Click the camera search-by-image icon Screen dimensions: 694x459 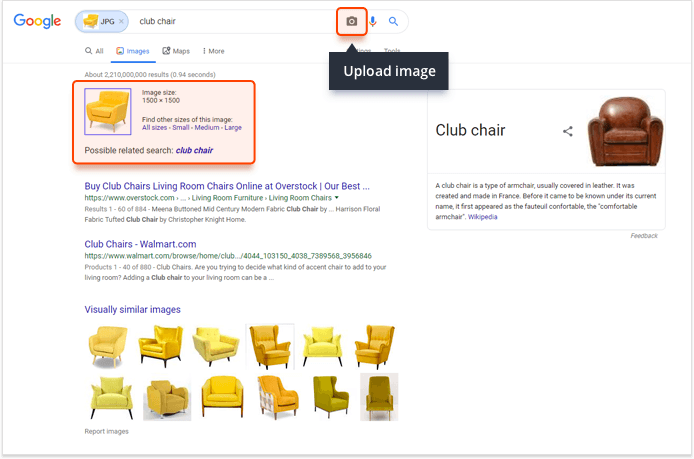351,21
